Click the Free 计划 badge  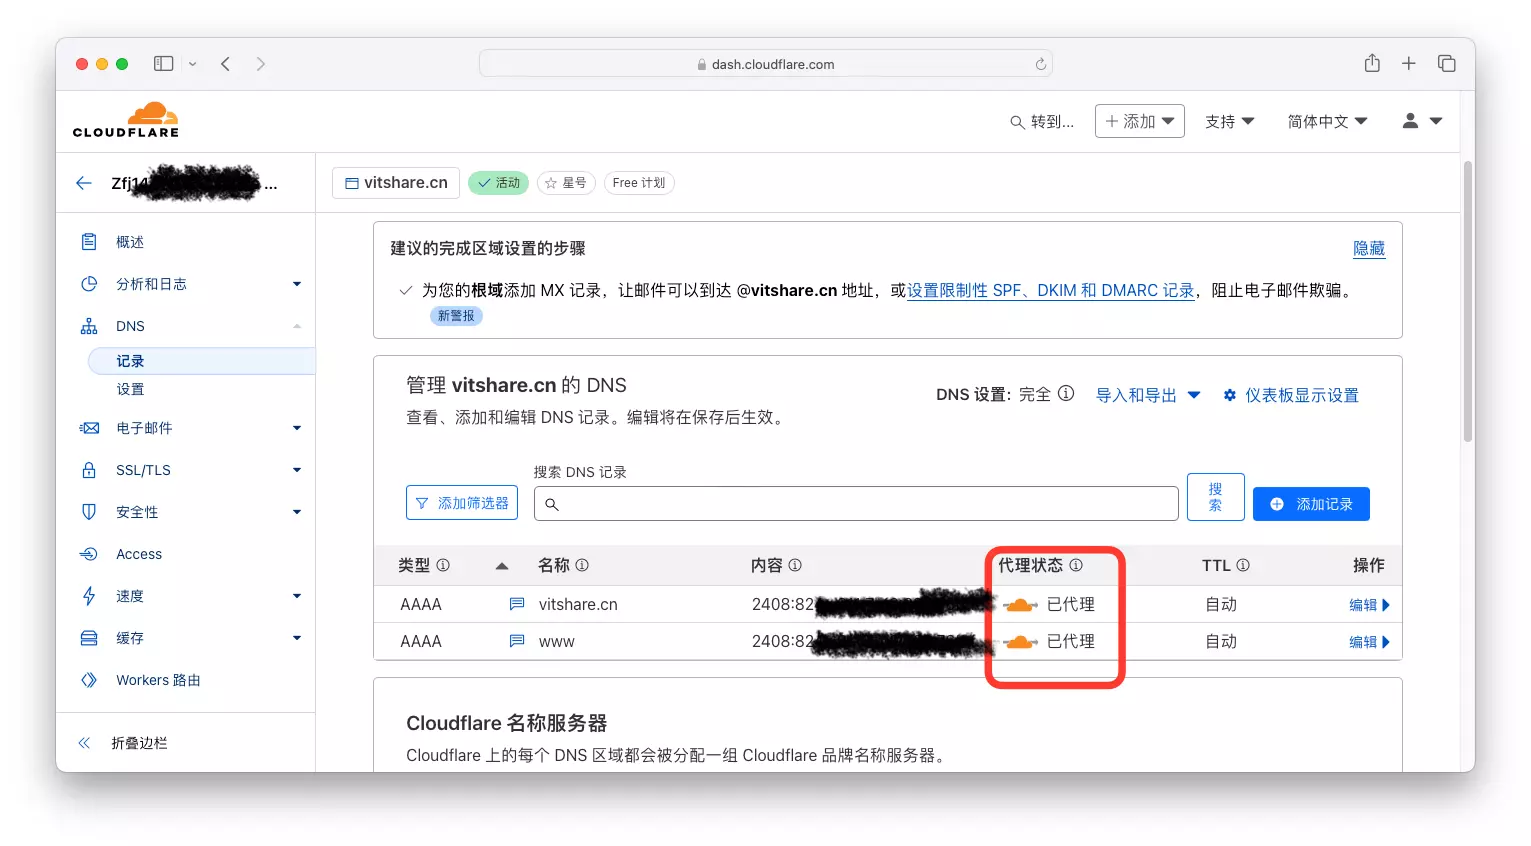pyautogui.click(x=639, y=183)
